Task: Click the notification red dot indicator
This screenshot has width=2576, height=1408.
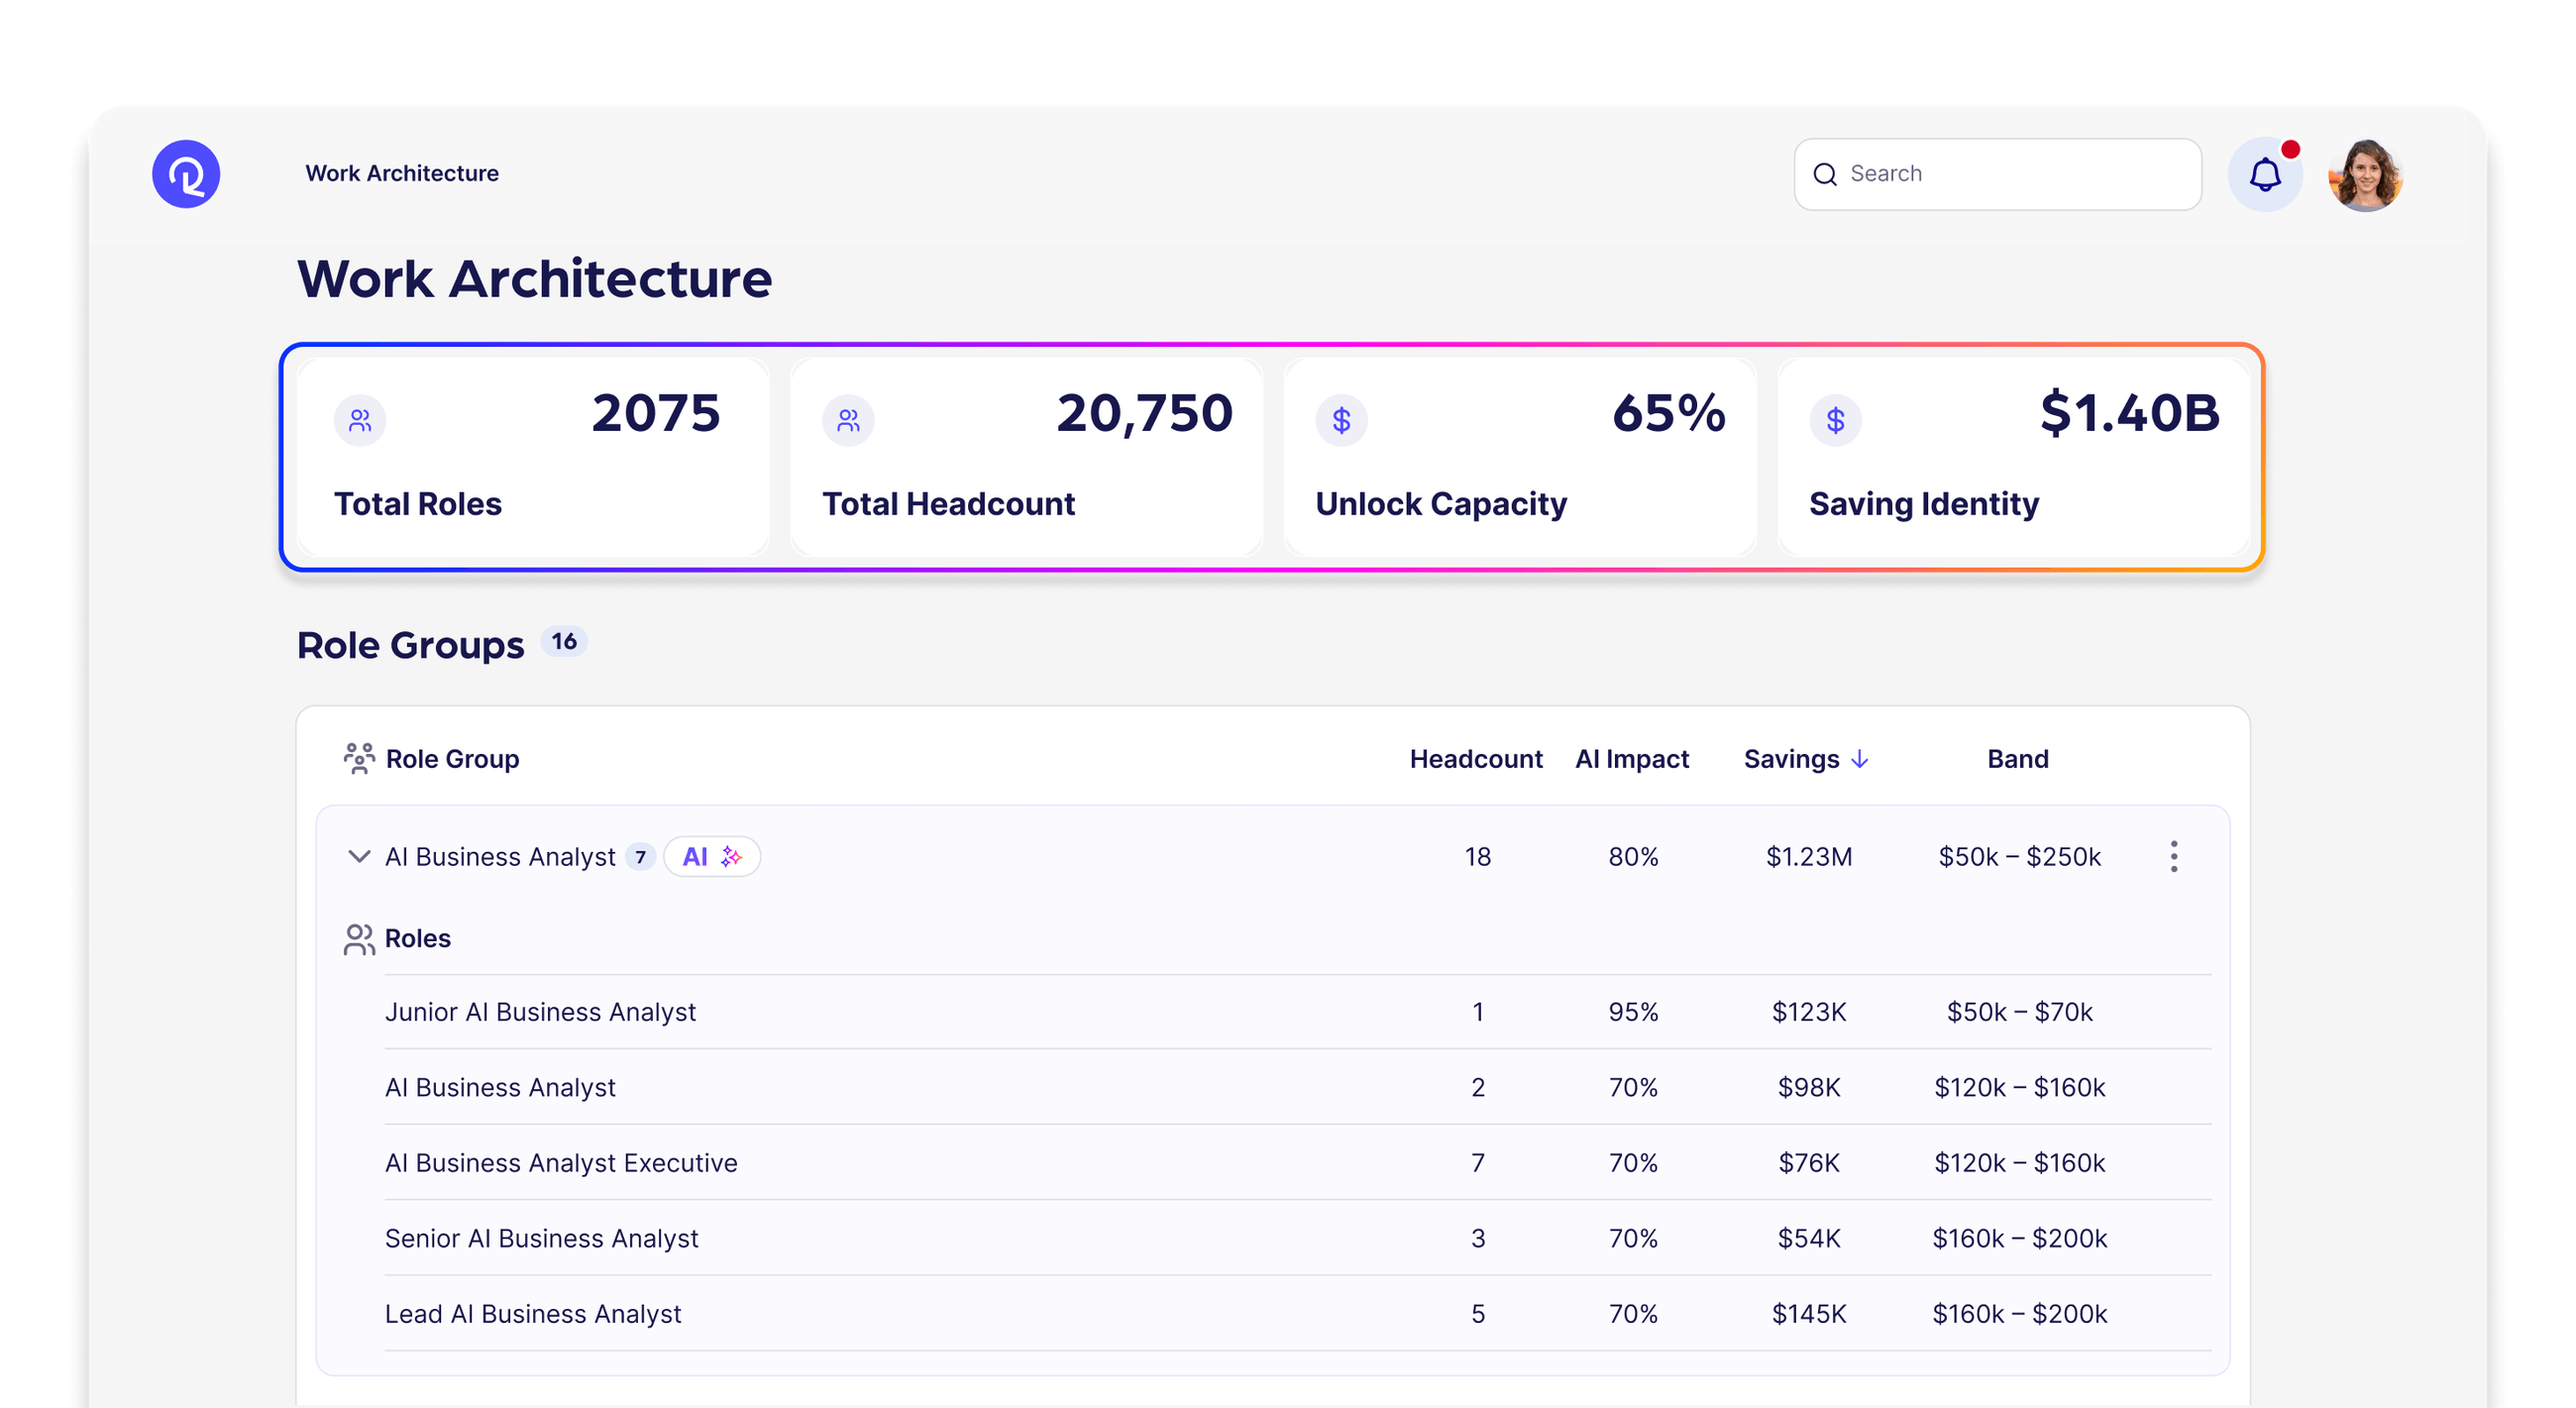Action: (2292, 148)
